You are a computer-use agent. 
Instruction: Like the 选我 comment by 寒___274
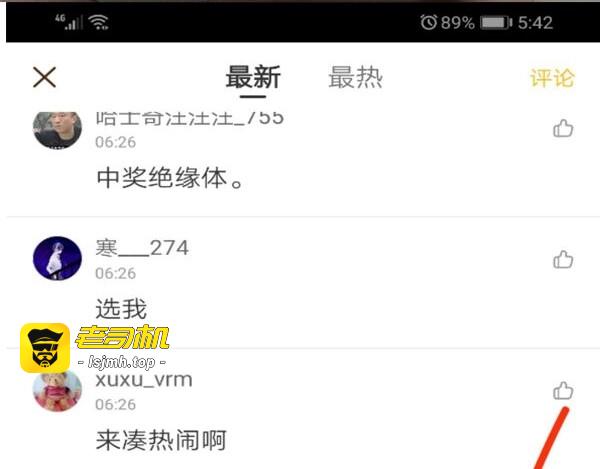[x=563, y=260]
